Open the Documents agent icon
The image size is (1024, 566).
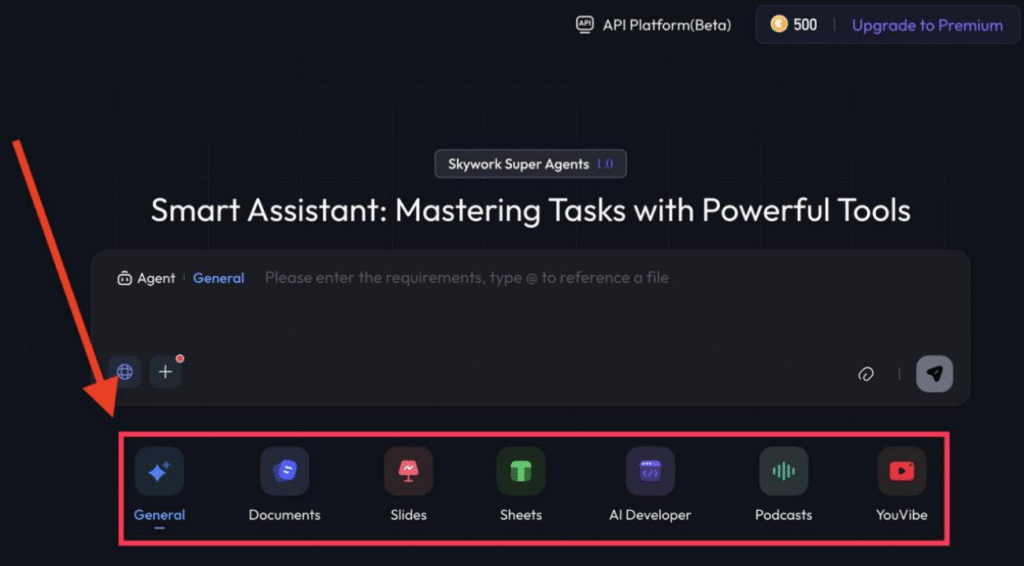284,471
